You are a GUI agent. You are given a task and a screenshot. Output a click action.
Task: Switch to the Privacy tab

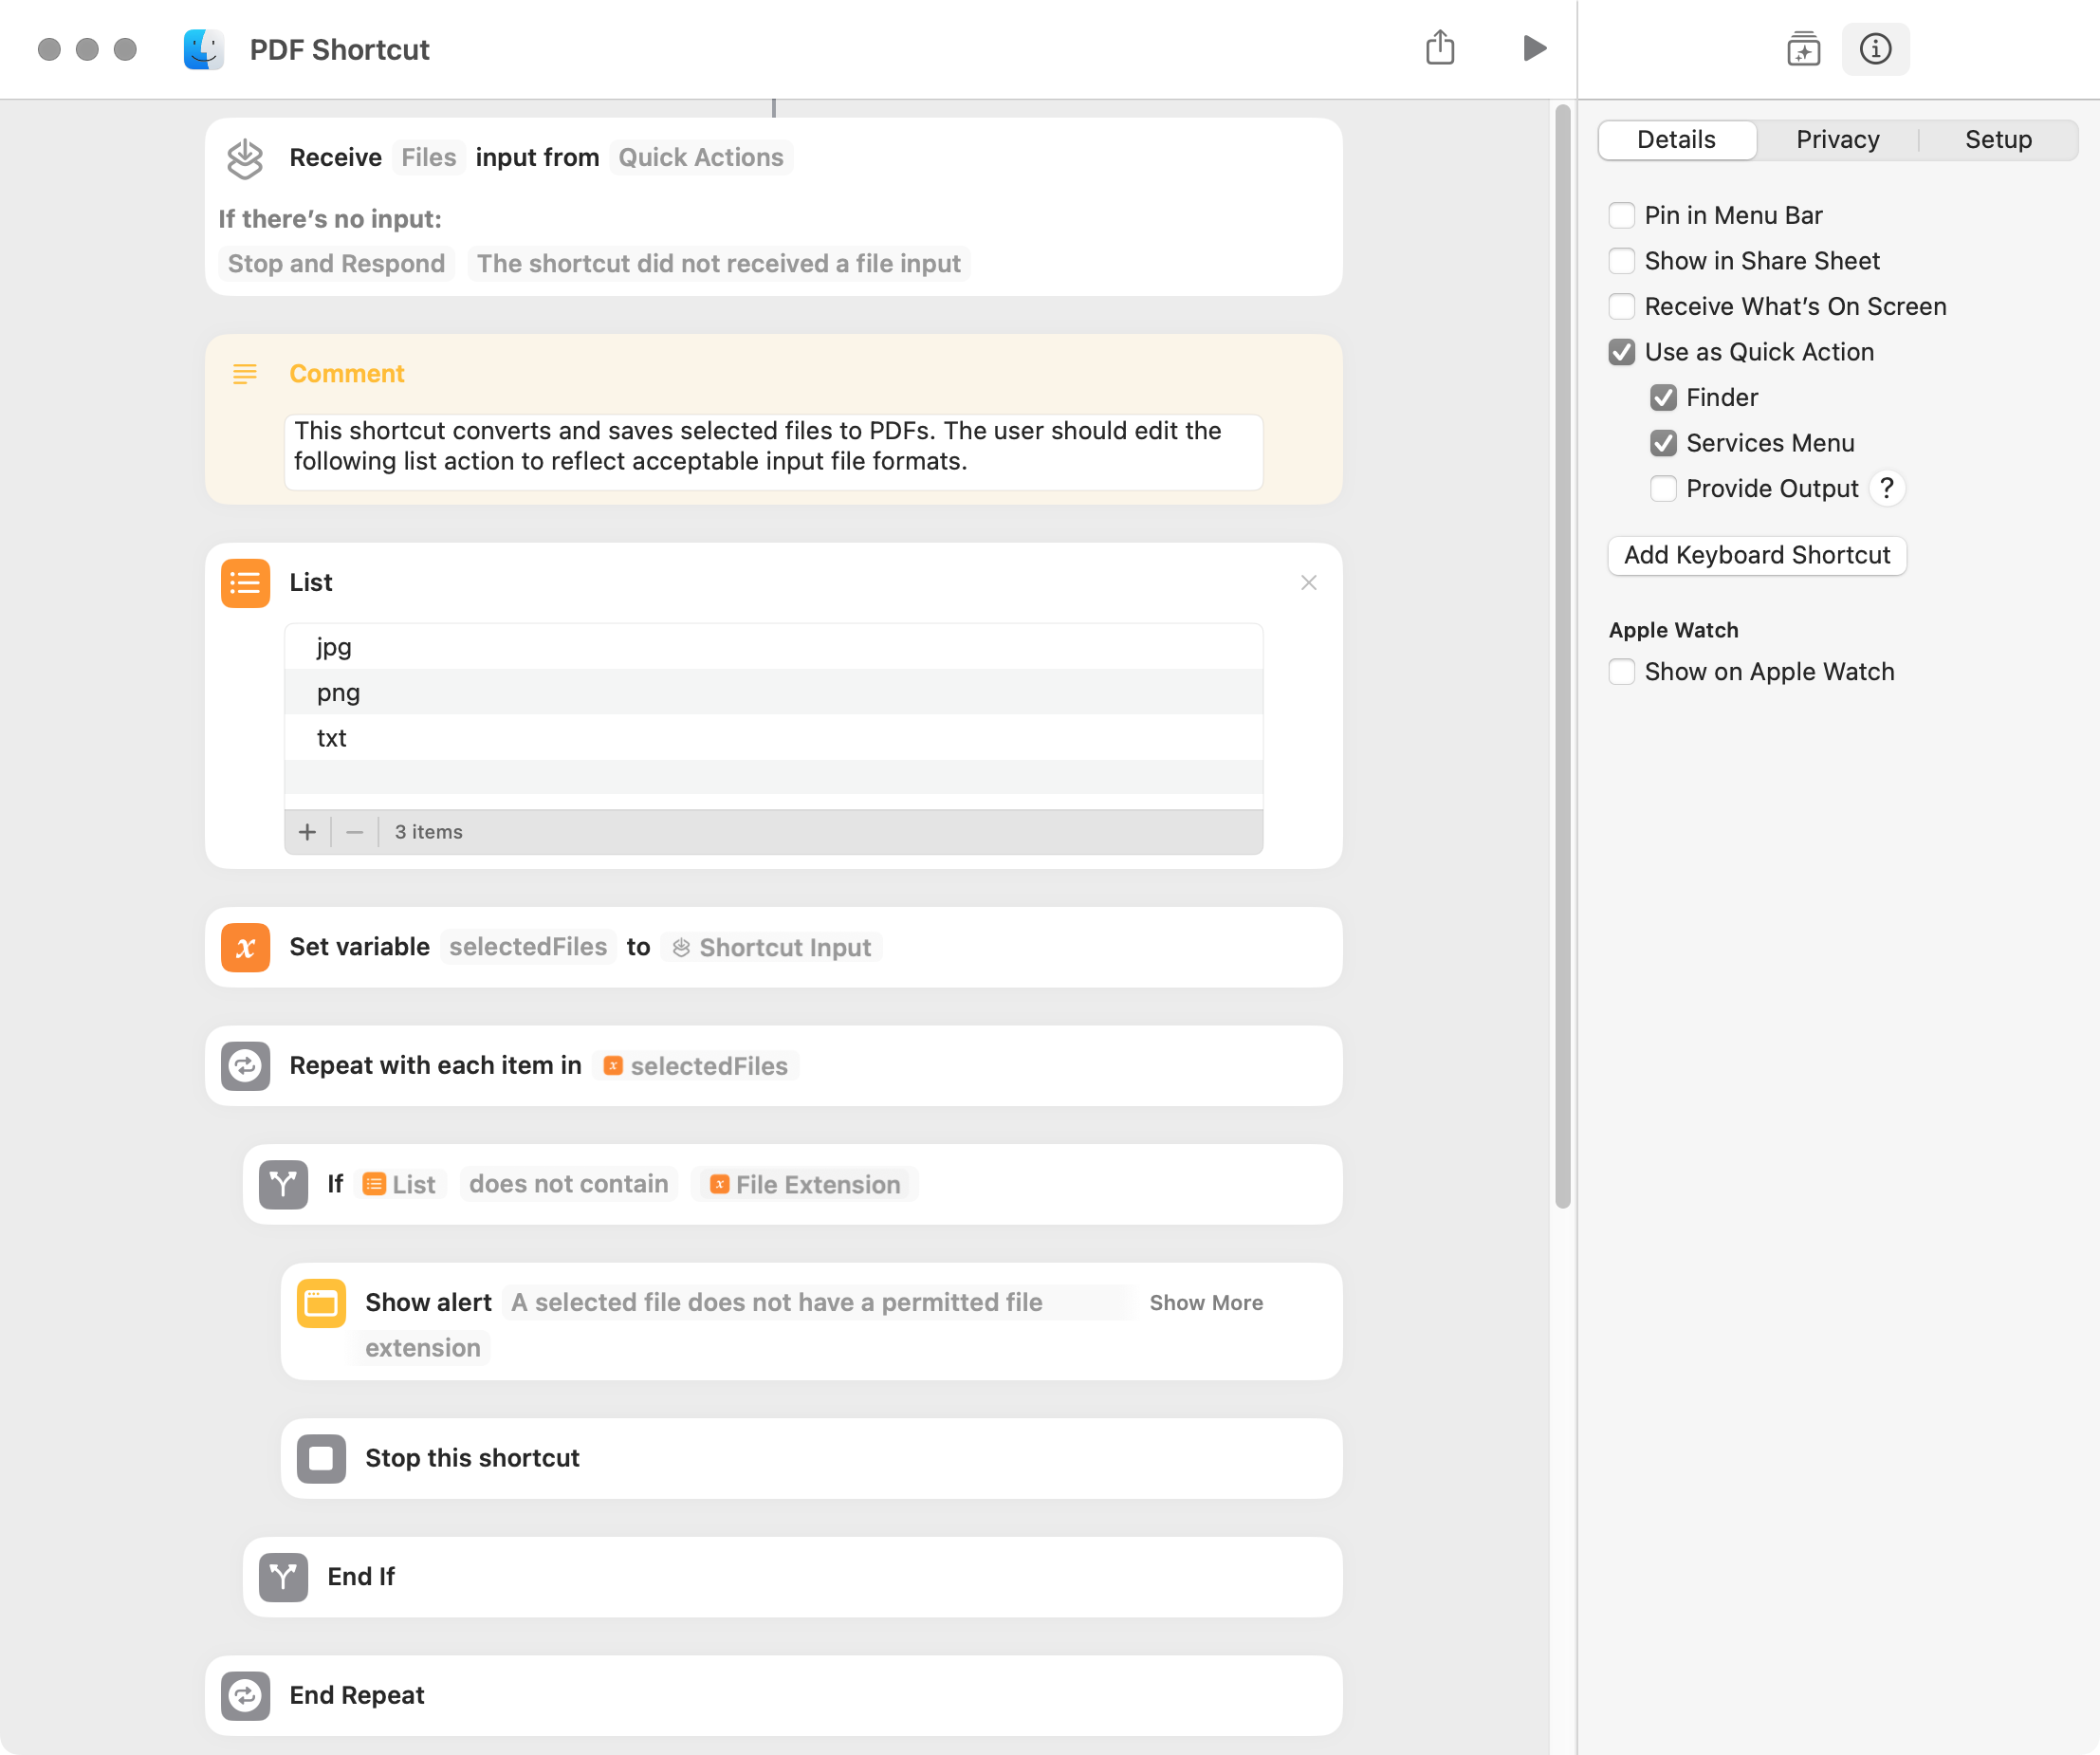tap(1837, 140)
